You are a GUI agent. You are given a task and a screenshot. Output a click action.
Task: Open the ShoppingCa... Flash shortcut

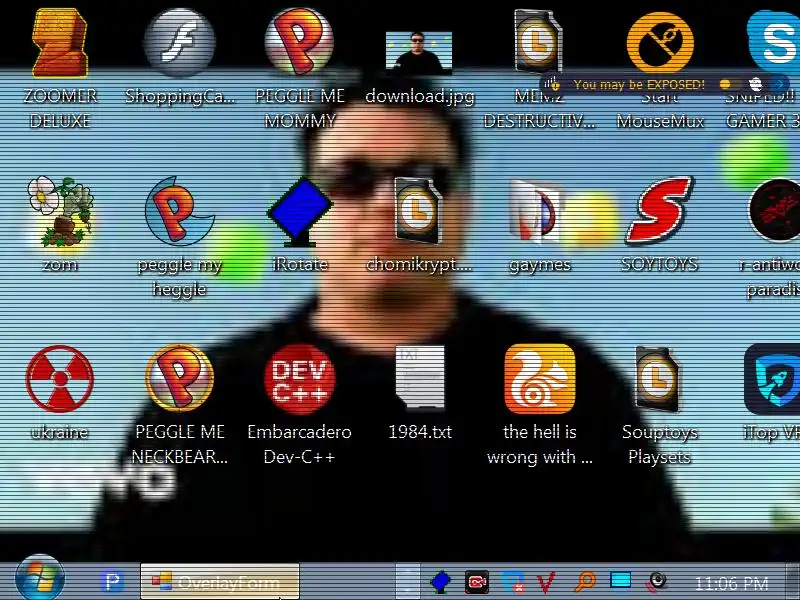pos(179,42)
